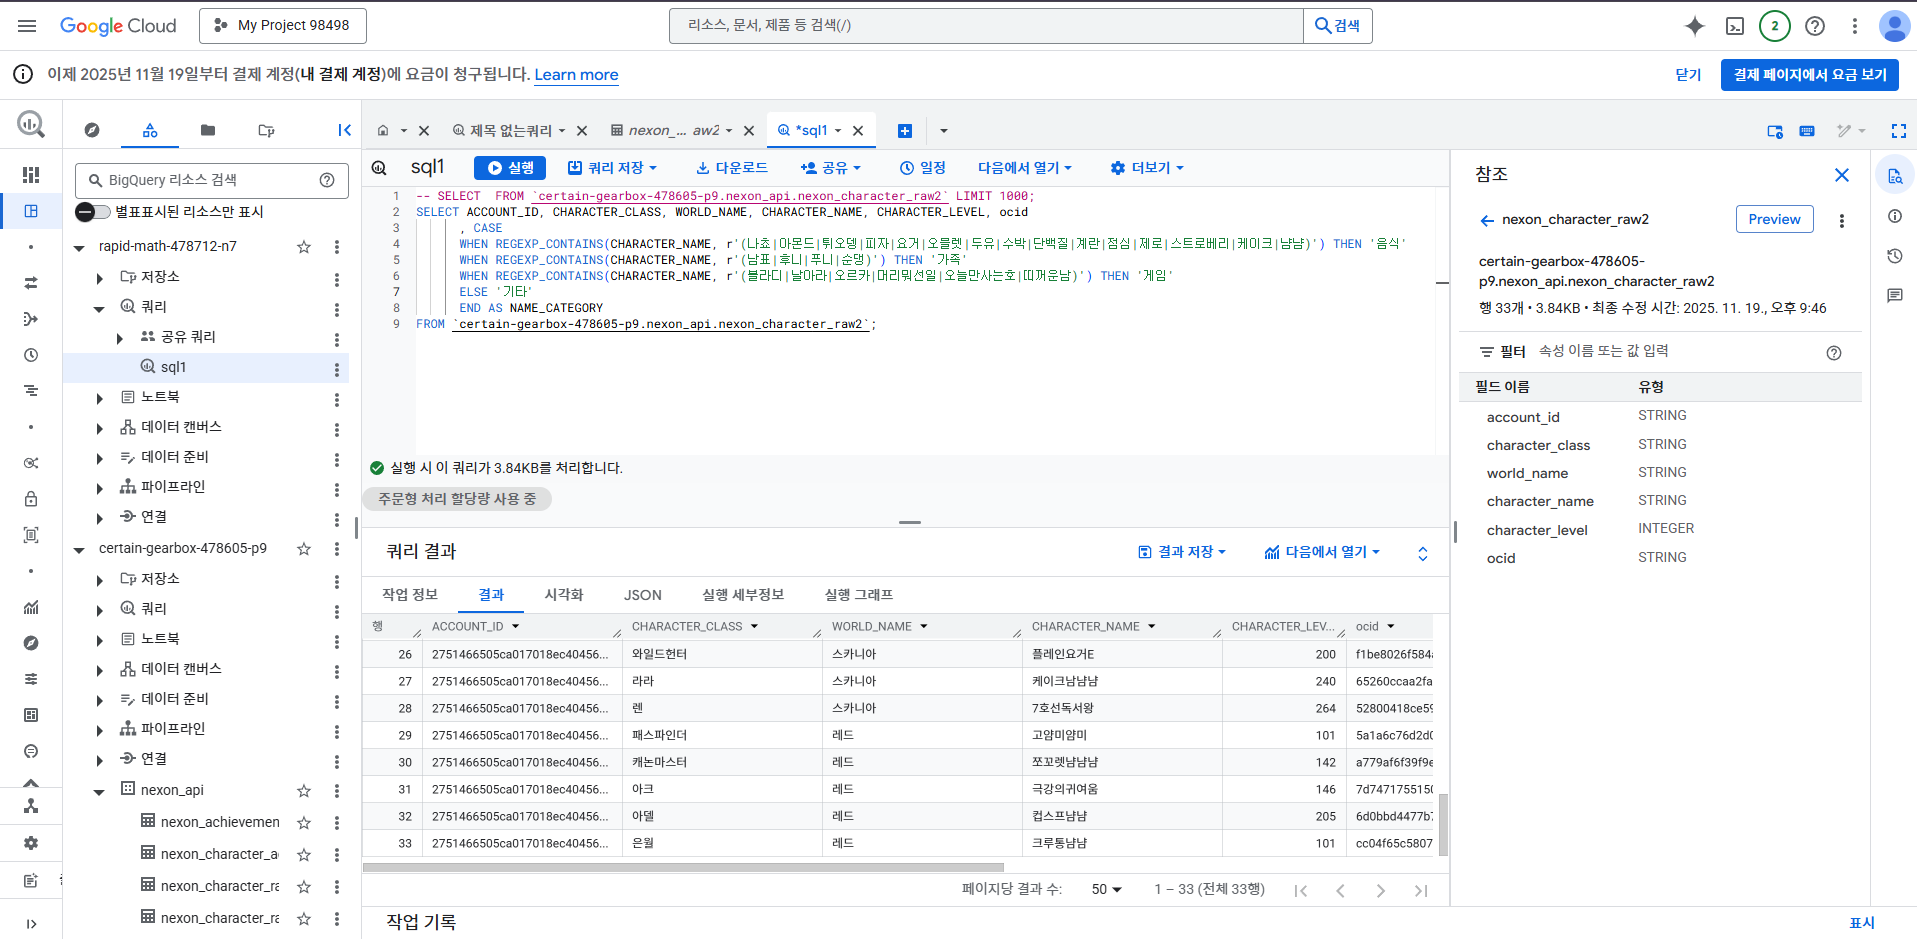This screenshot has height=939, width=1917.
Task: Open notifications badge showing 2
Action: [x=1775, y=26]
